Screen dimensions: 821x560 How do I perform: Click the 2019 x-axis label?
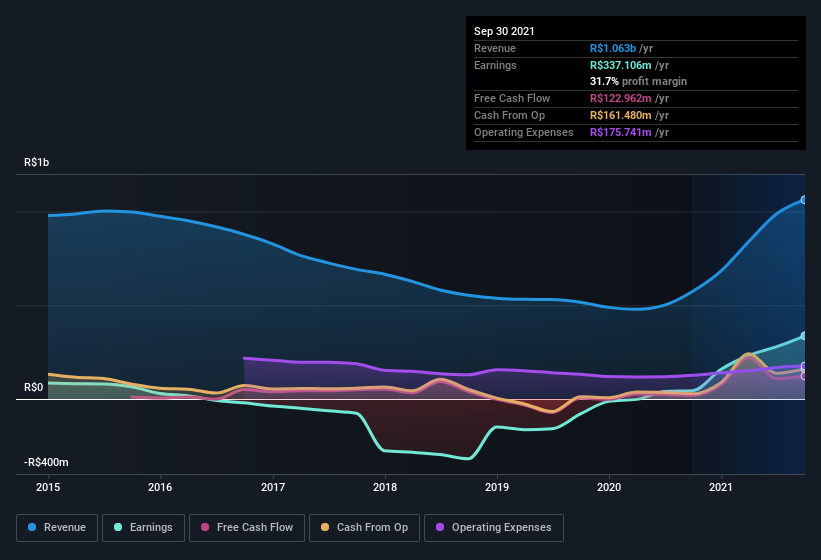497,487
